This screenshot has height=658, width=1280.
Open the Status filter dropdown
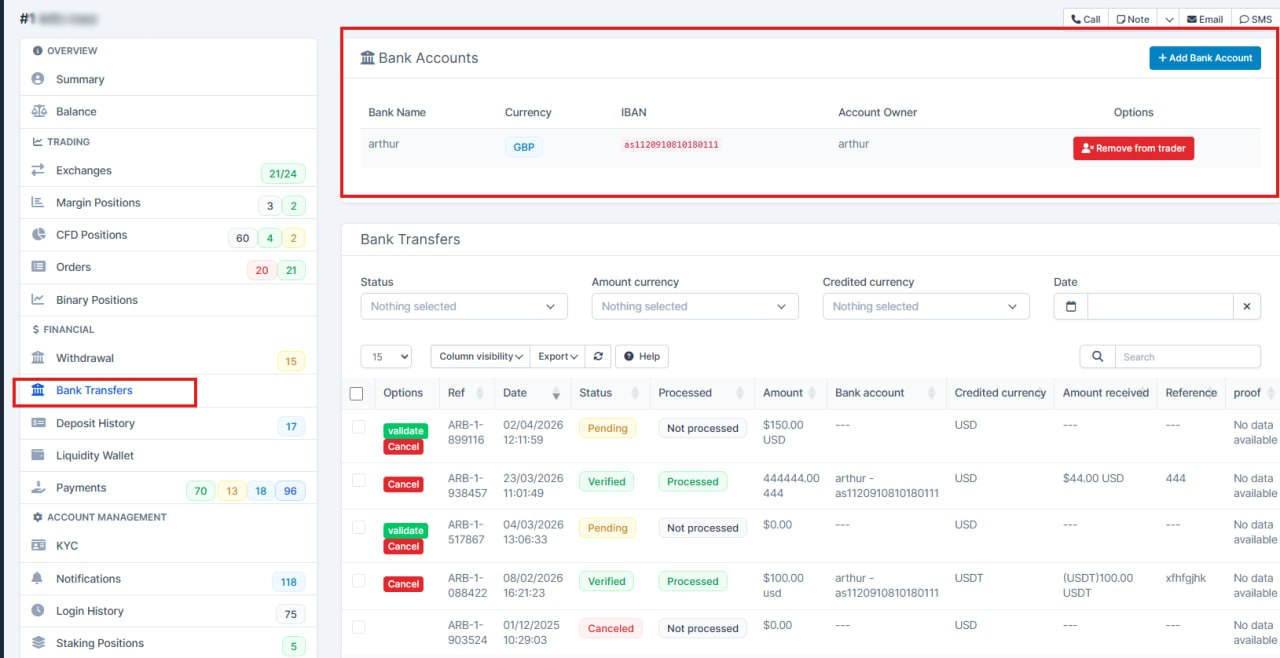tap(464, 307)
